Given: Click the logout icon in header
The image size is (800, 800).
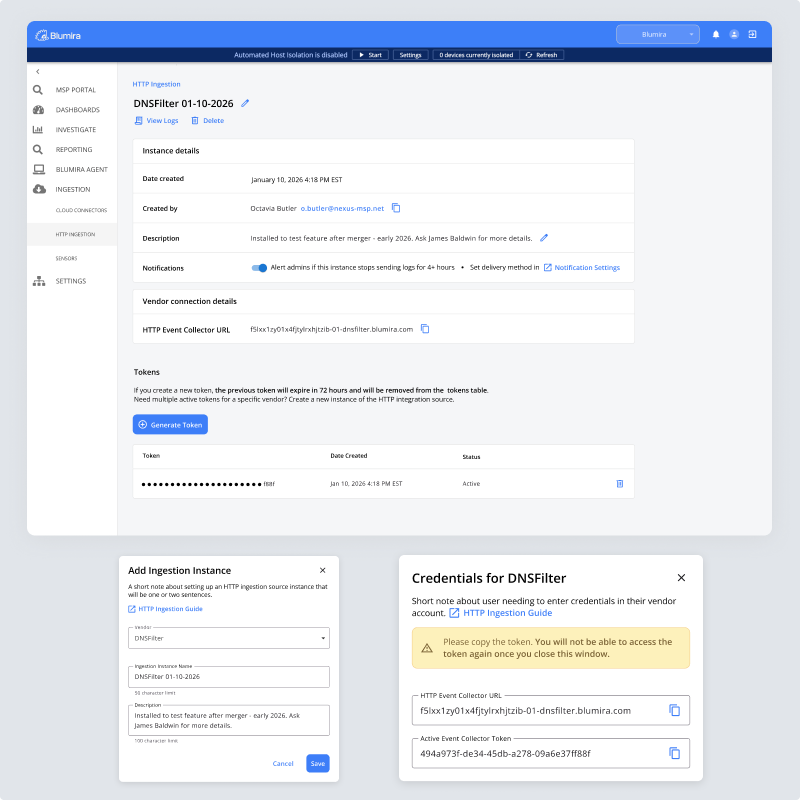Looking at the screenshot, I should click(752, 34).
